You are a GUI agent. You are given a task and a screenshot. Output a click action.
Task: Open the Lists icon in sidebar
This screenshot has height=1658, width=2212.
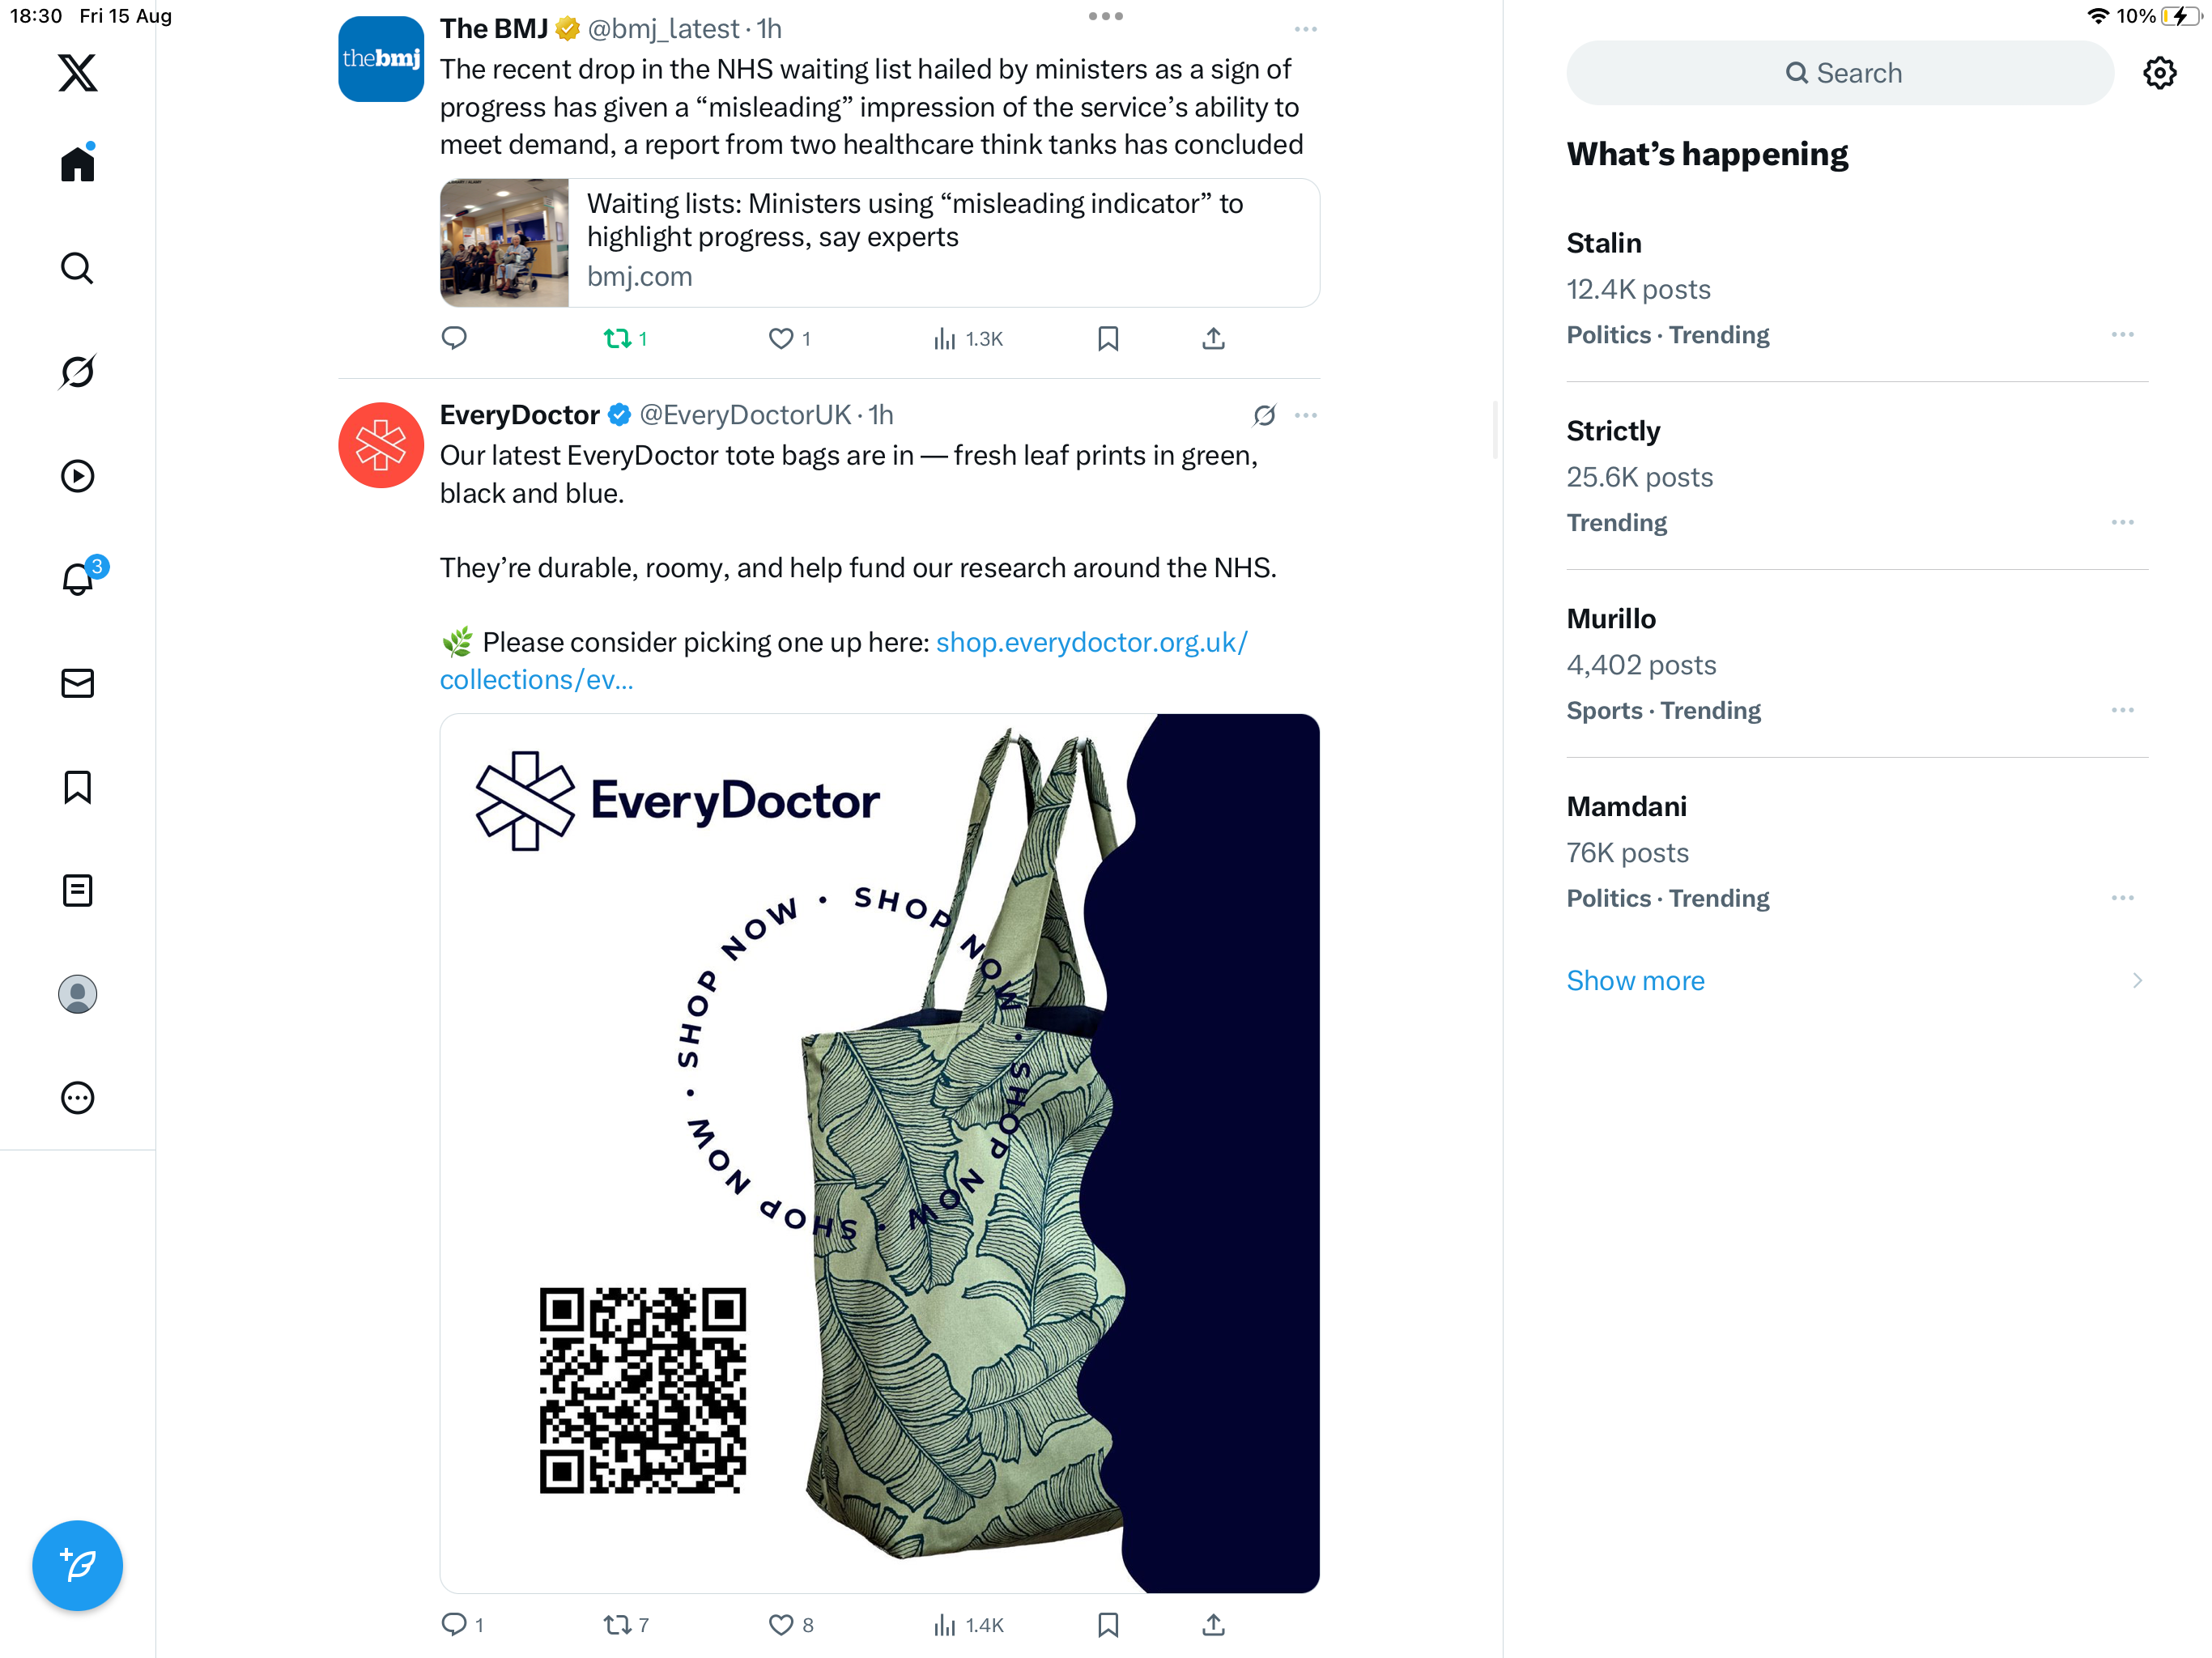point(77,890)
